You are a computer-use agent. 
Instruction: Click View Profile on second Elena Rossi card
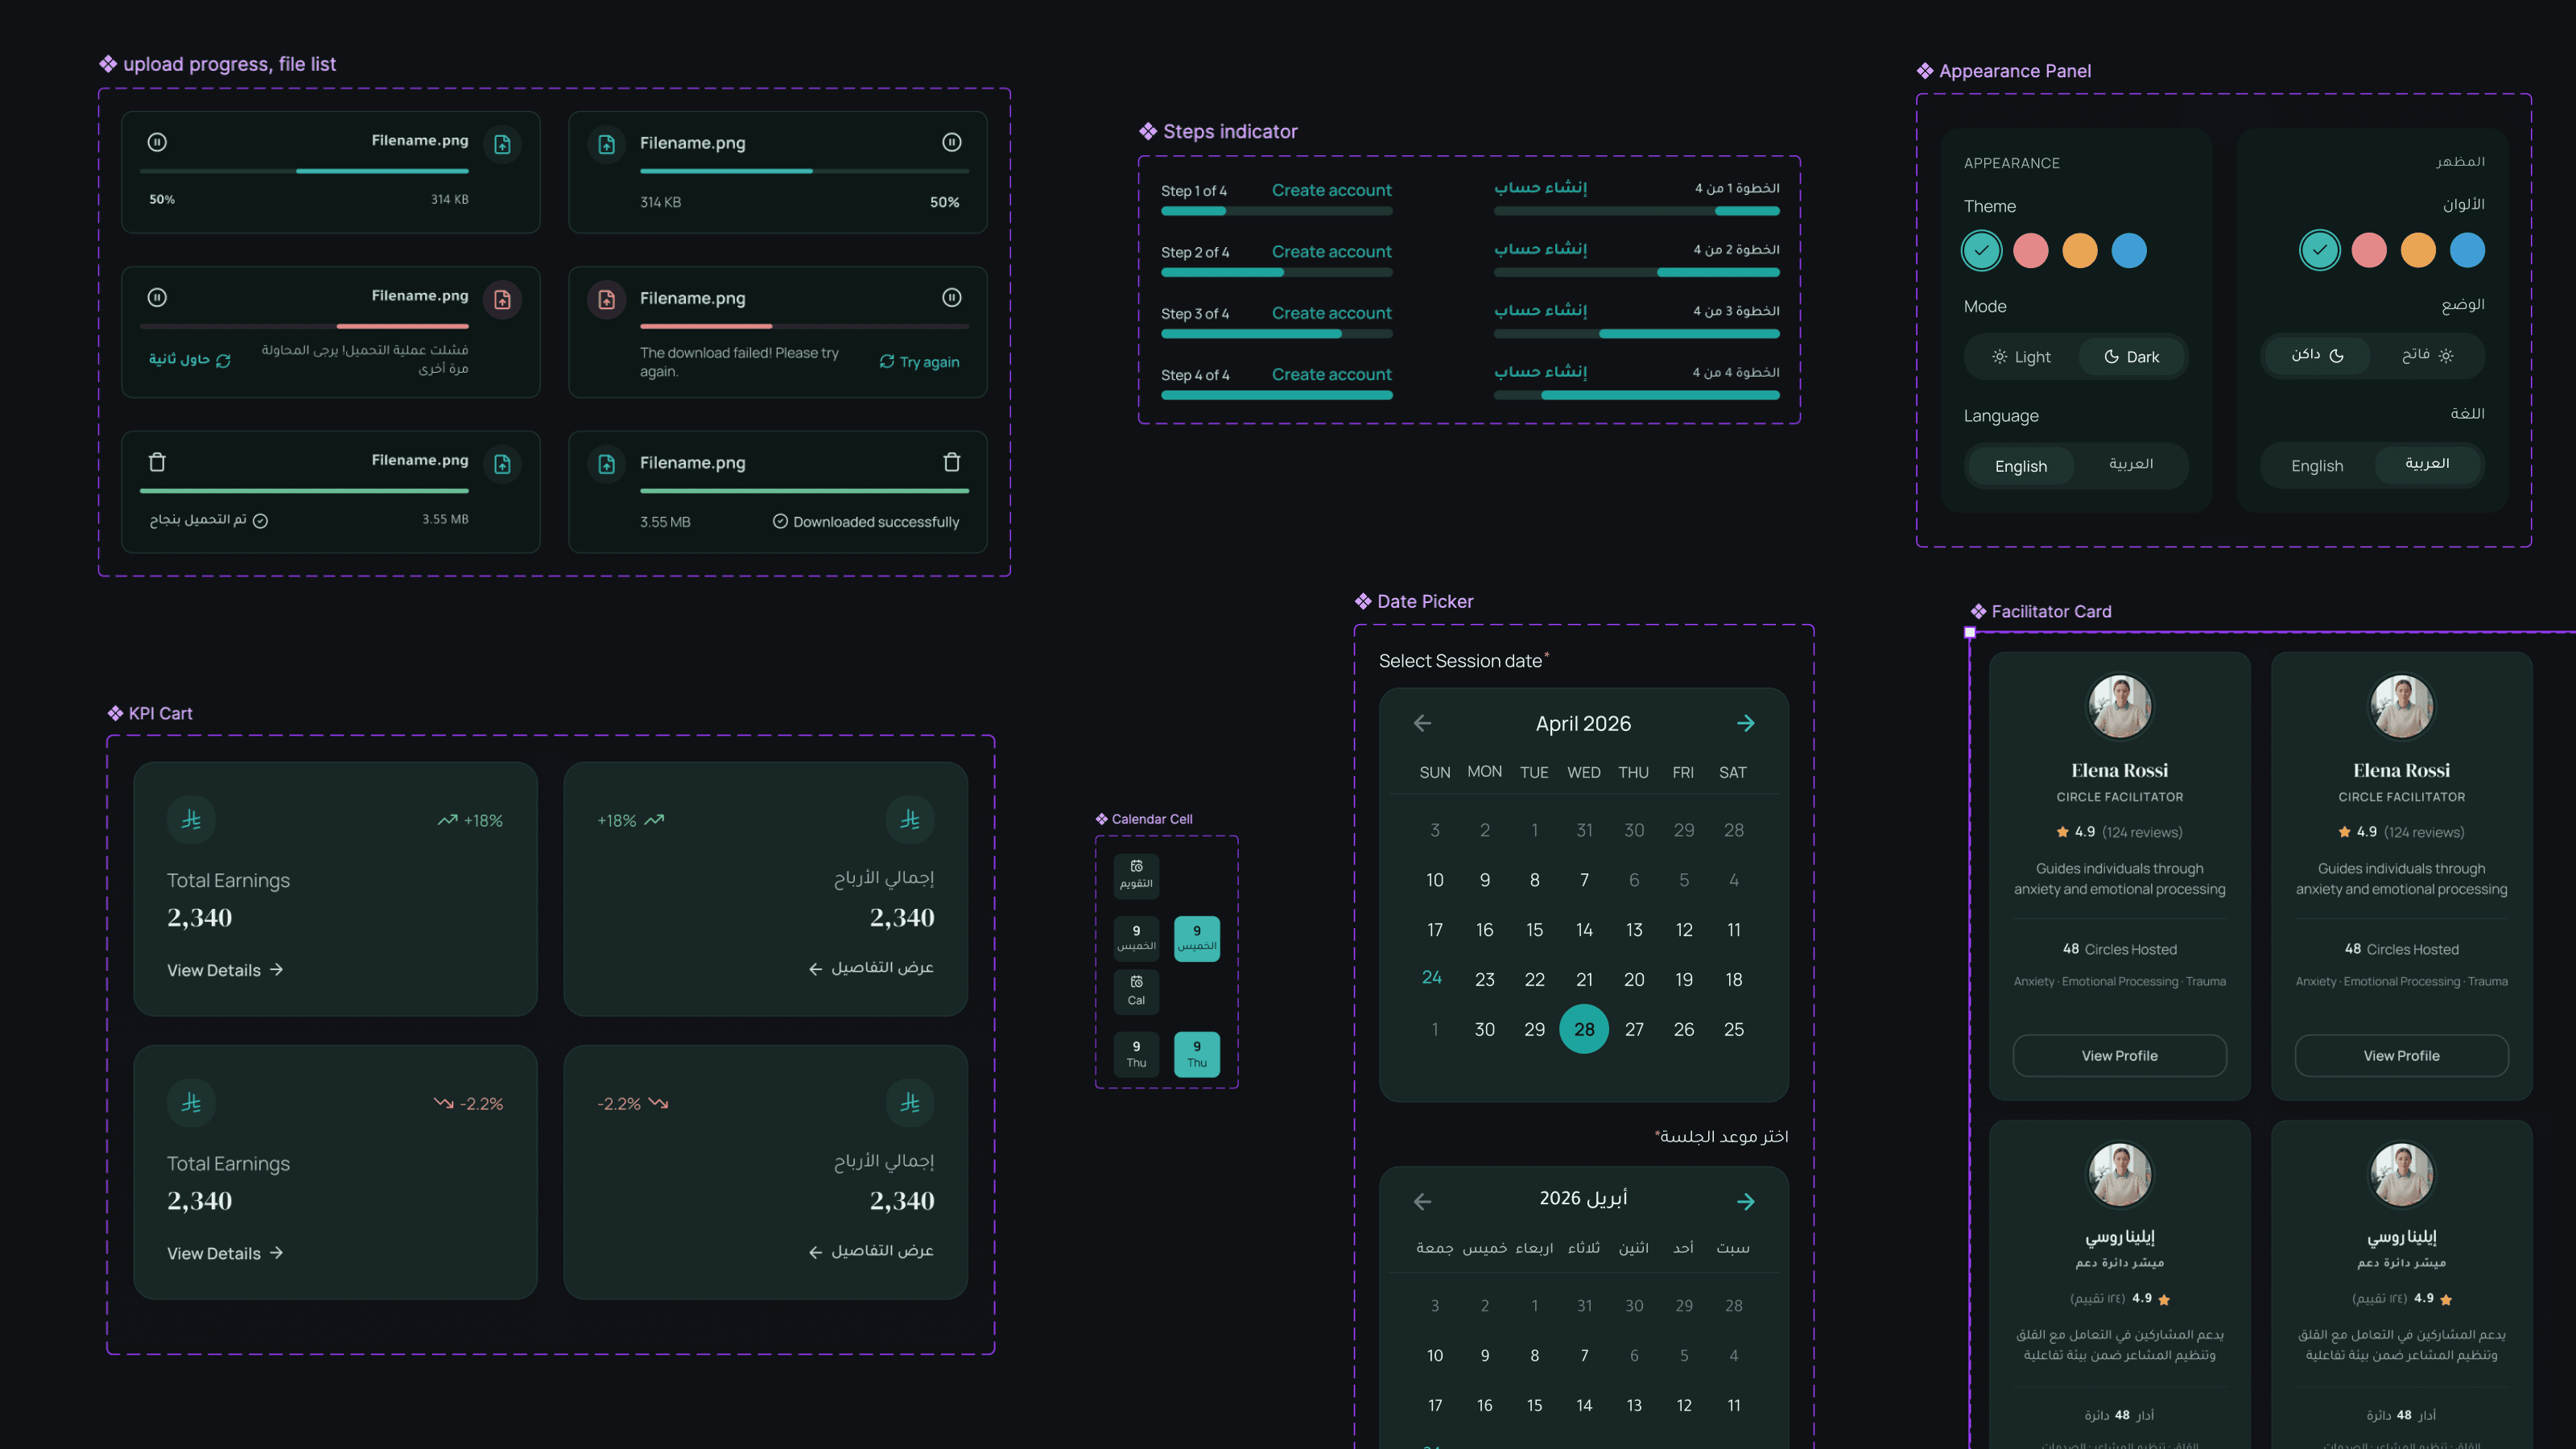tap(2401, 1055)
